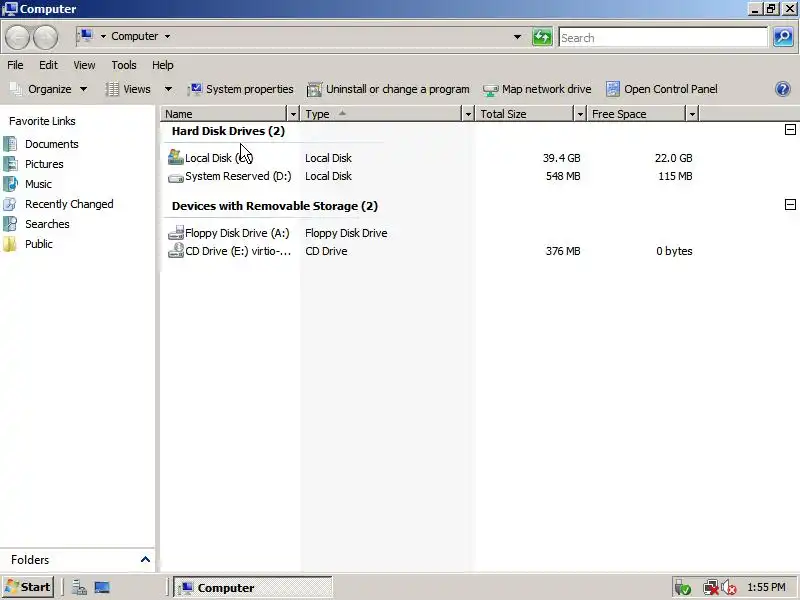Click Show Desktop quick launch icon in taskbar
The height and width of the screenshot is (600, 800).
pos(102,588)
